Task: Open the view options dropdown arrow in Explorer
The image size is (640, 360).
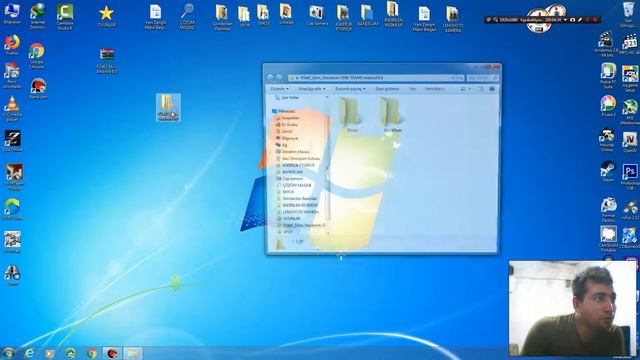Action: (x=469, y=89)
